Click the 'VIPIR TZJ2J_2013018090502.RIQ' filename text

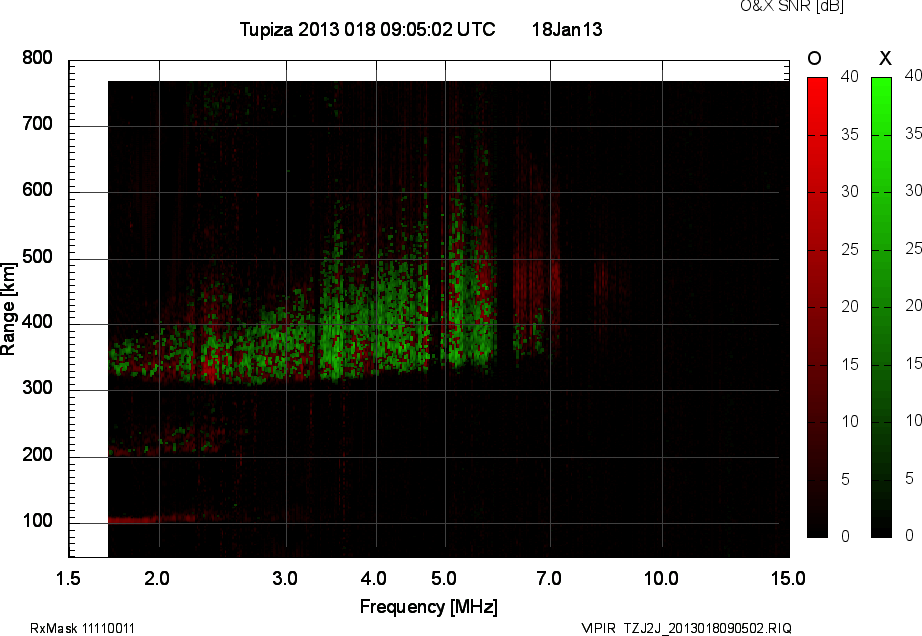tap(686, 628)
